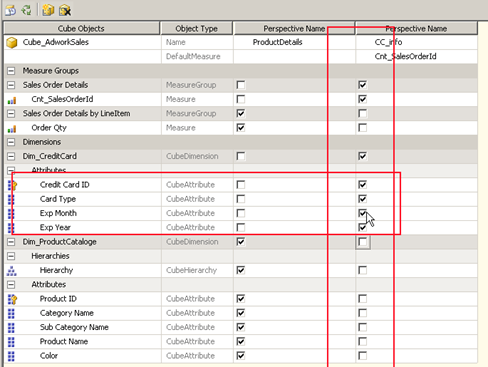Check Product Name in CC_info perspective

point(362,341)
